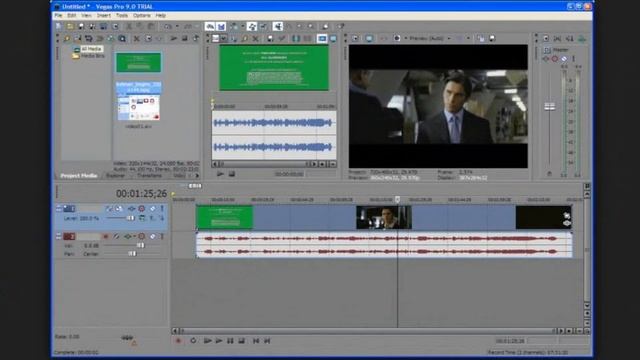Click the Trimmer external monitor icon
The height and width of the screenshot is (360, 640).
coord(333,39)
